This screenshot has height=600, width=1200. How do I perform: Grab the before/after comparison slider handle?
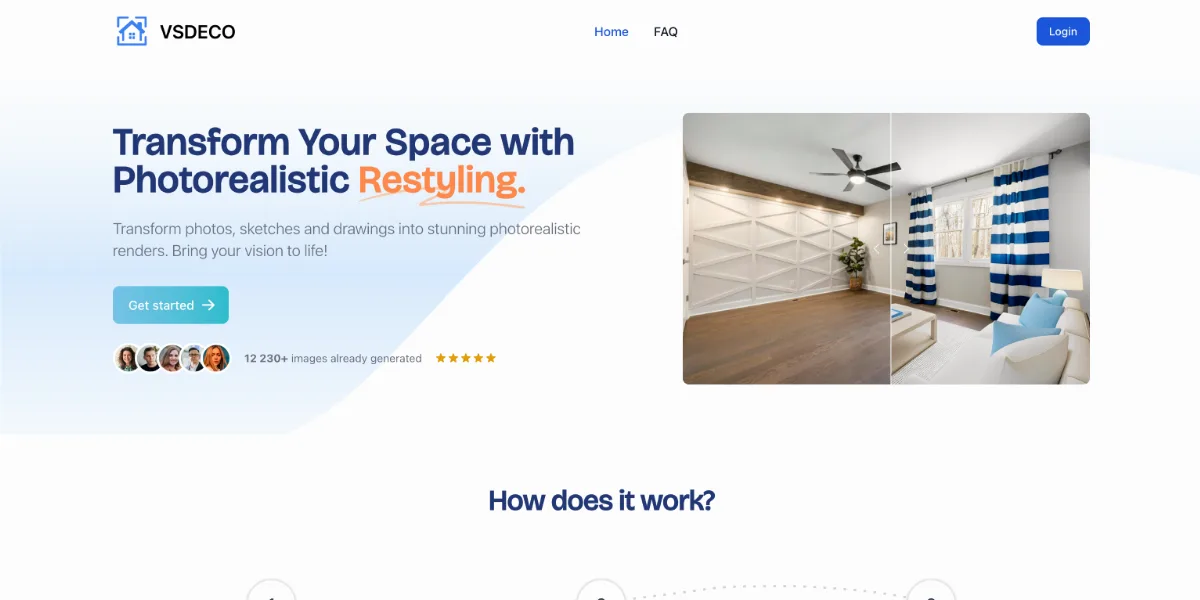tap(891, 248)
